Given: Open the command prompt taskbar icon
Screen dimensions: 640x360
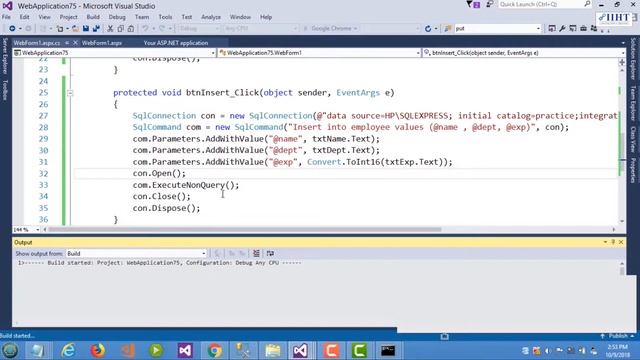Looking at the screenshot, I should 388,351.
